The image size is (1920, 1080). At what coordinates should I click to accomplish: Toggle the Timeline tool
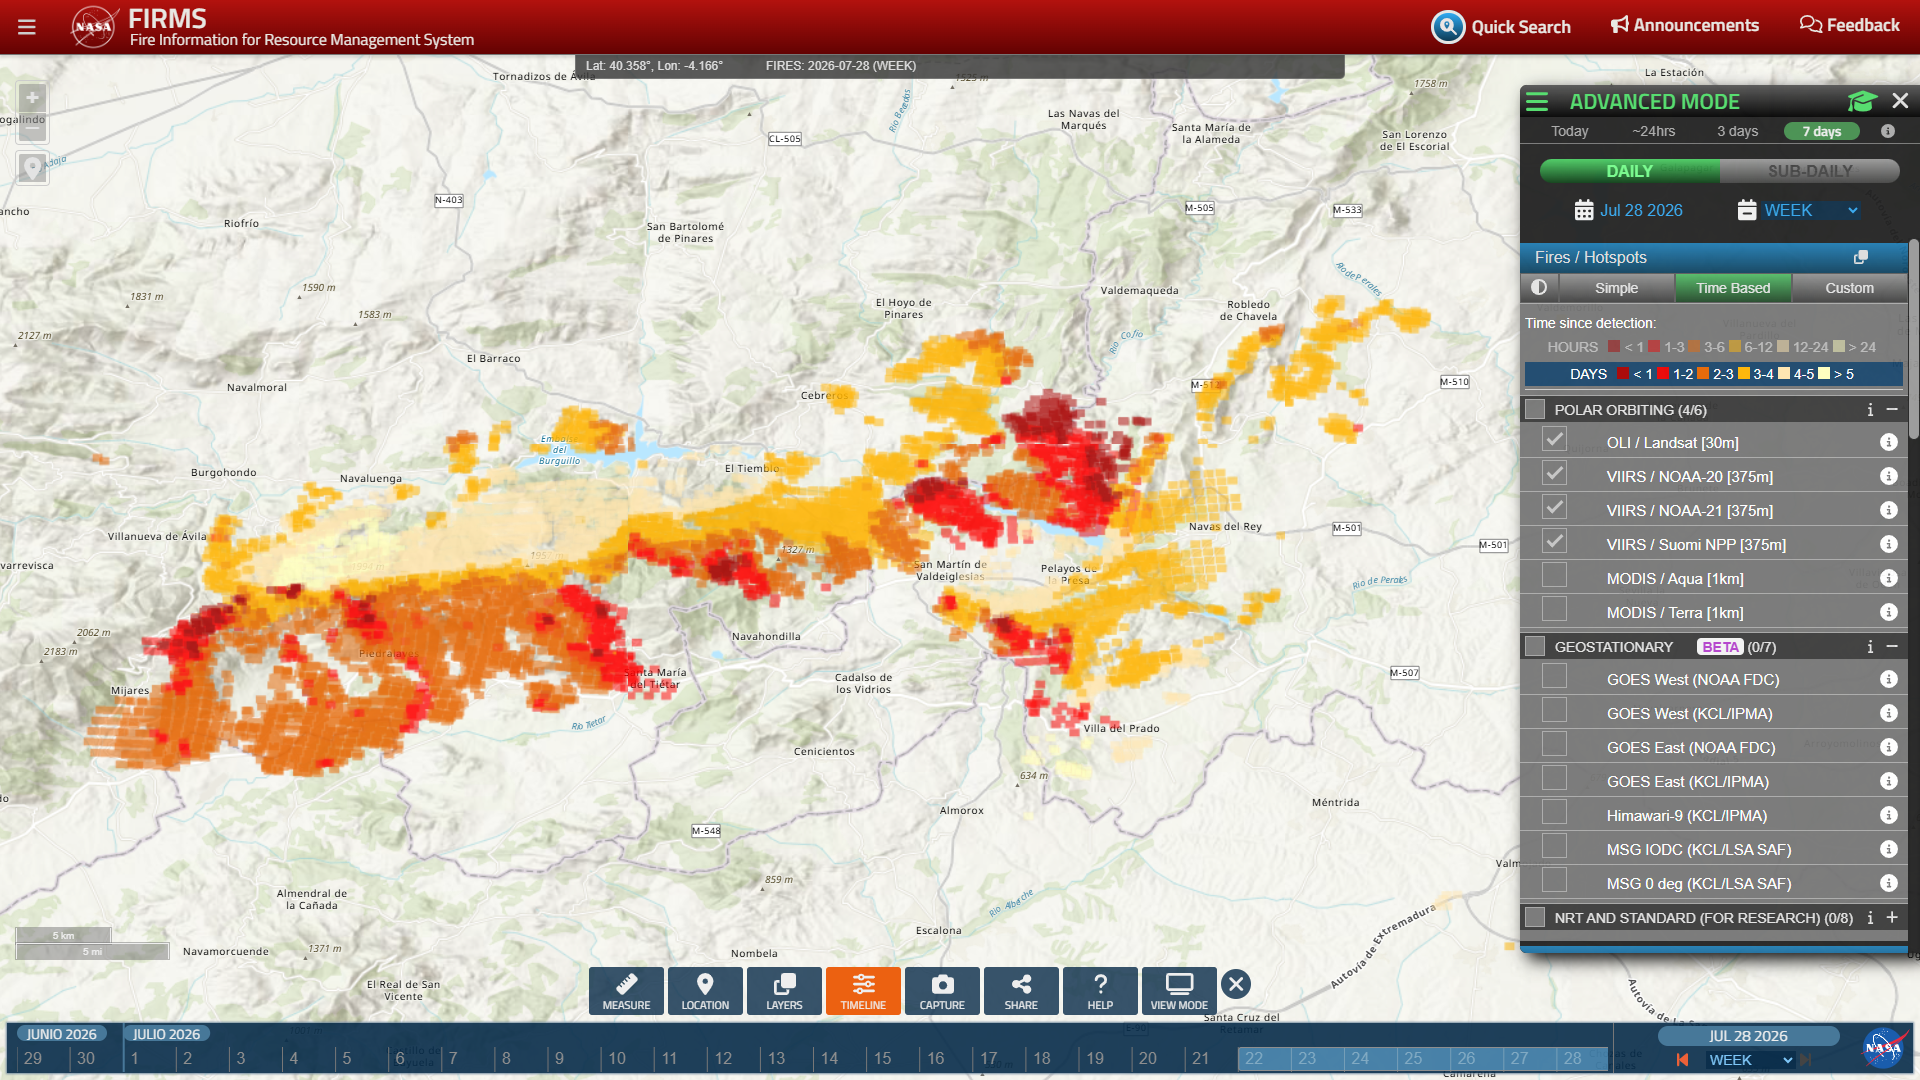[863, 991]
